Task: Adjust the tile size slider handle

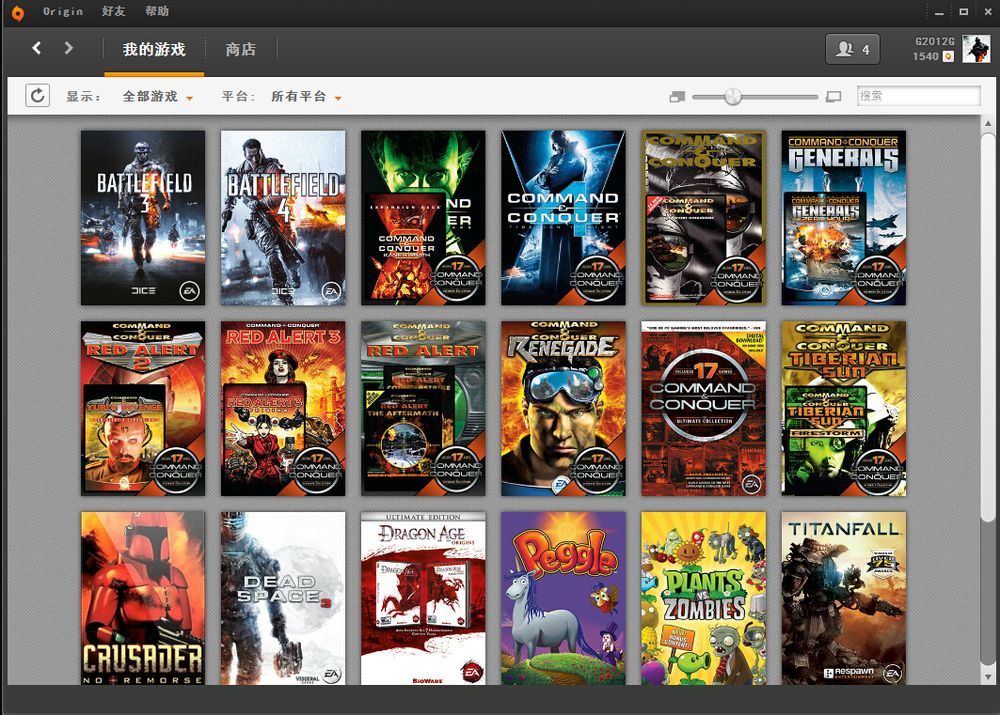Action: [733, 96]
